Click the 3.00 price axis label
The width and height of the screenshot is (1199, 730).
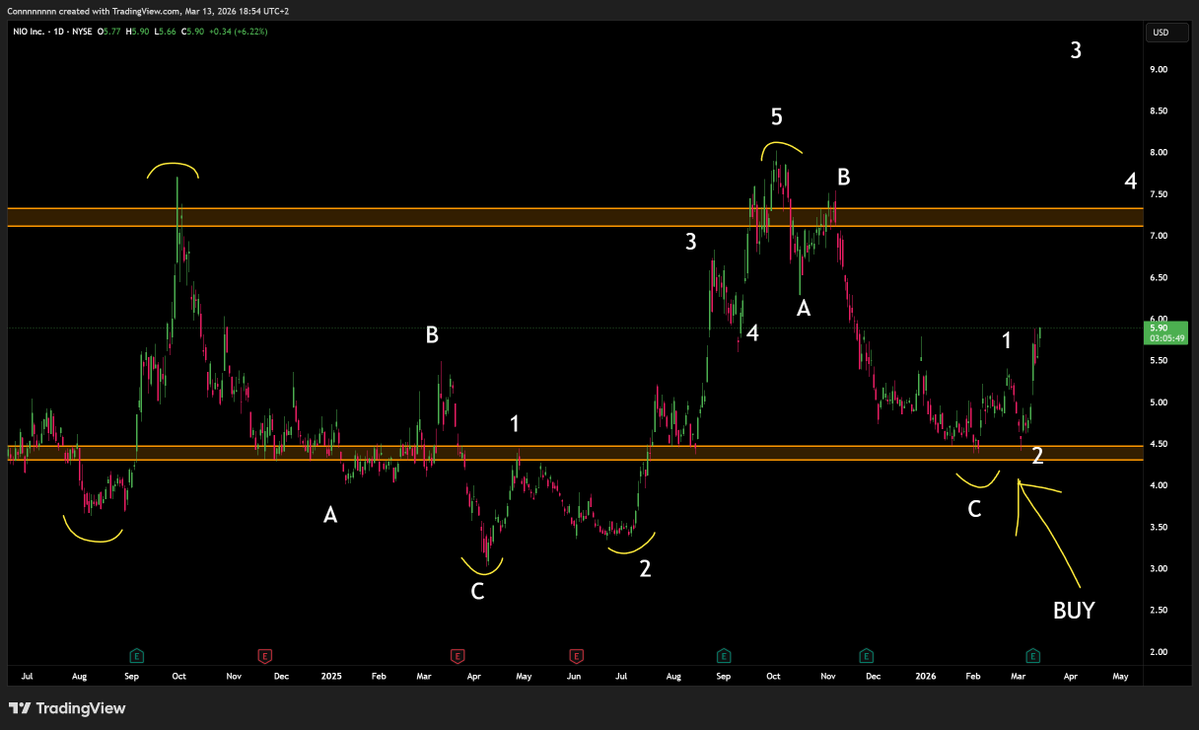[x=1158, y=569]
